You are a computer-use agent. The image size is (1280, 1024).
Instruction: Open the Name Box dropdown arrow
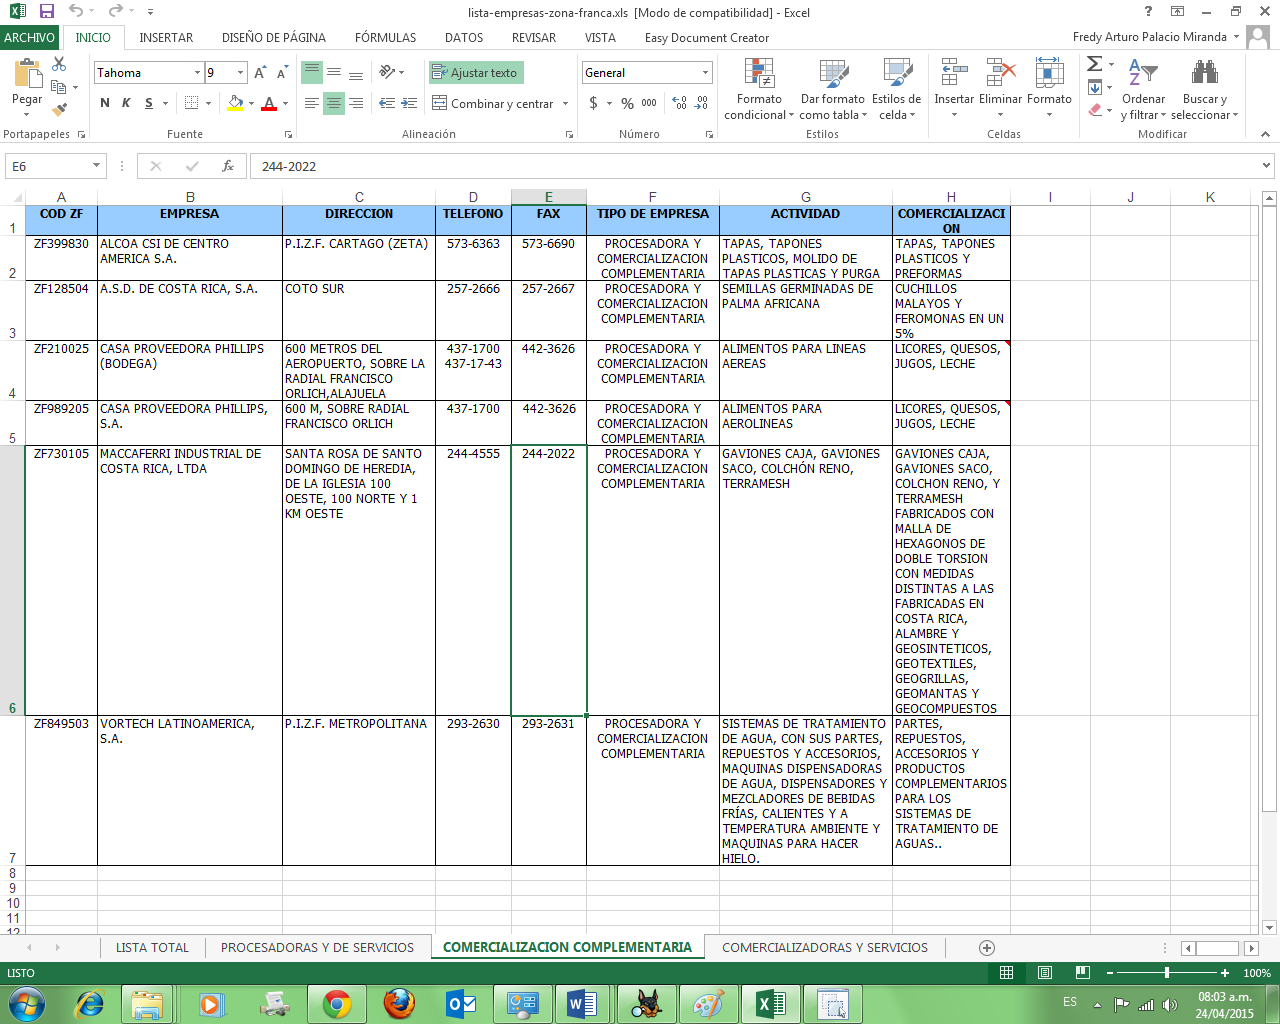(97, 166)
